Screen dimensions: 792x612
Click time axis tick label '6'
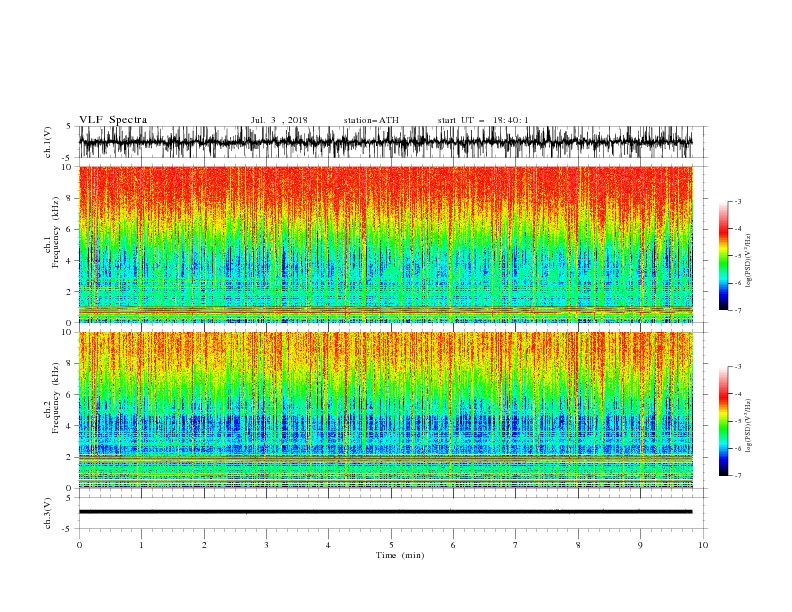(x=453, y=545)
